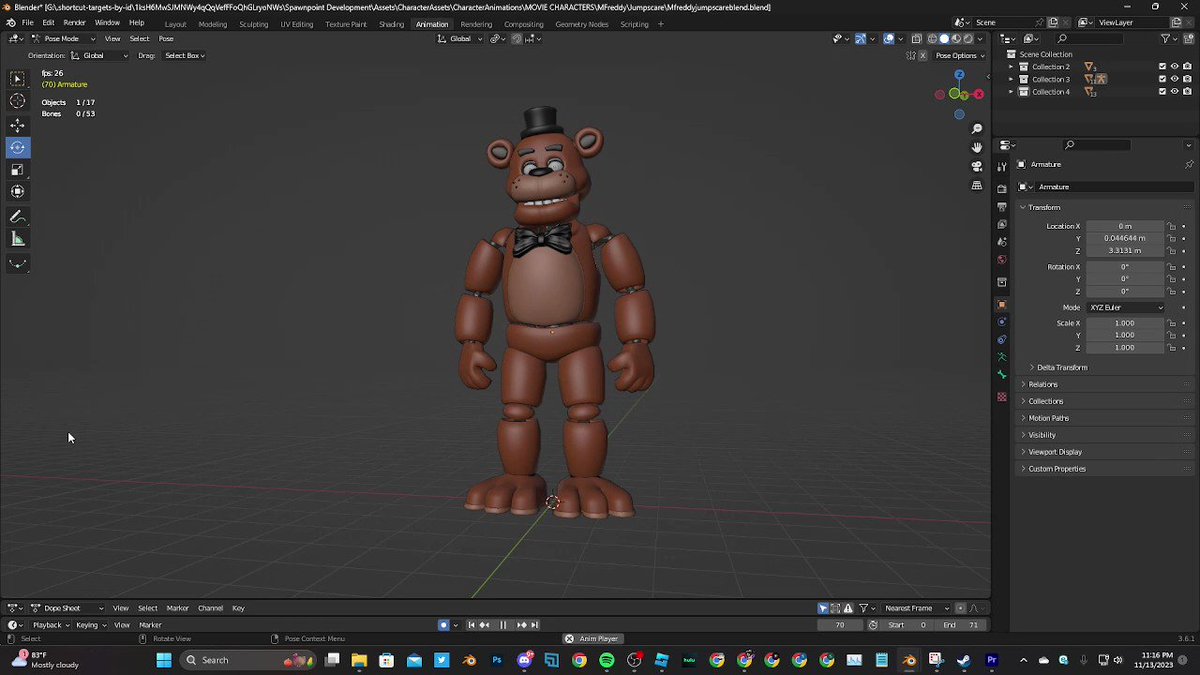Image resolution: width=1200 pixels, height=675 pixels.
Task: Pause animation playback
Action: 503,625
